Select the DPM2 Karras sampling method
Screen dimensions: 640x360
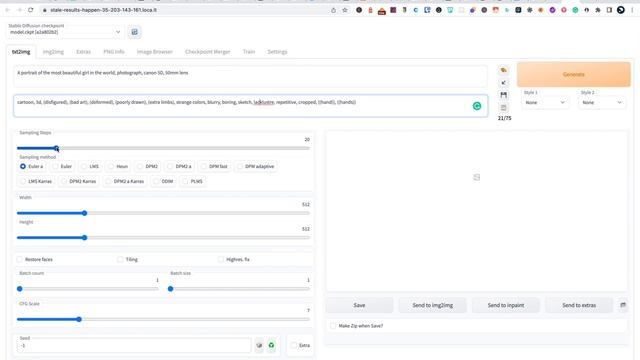click(78, 181)
